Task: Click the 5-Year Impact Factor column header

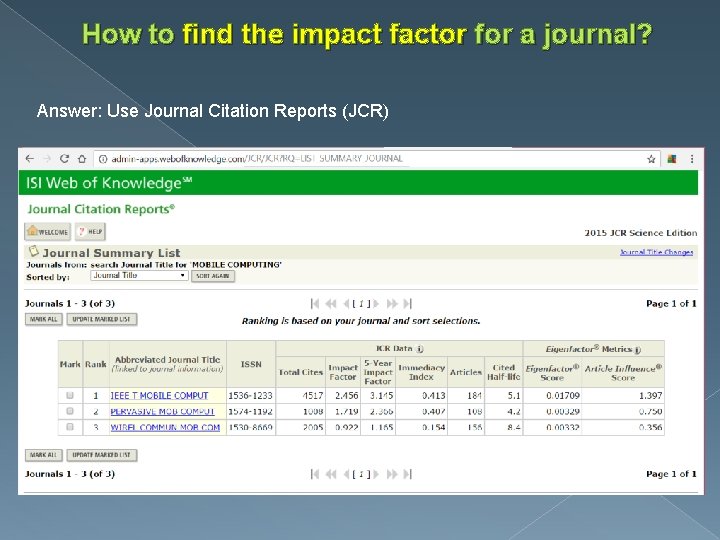Action: click(378, 372)
